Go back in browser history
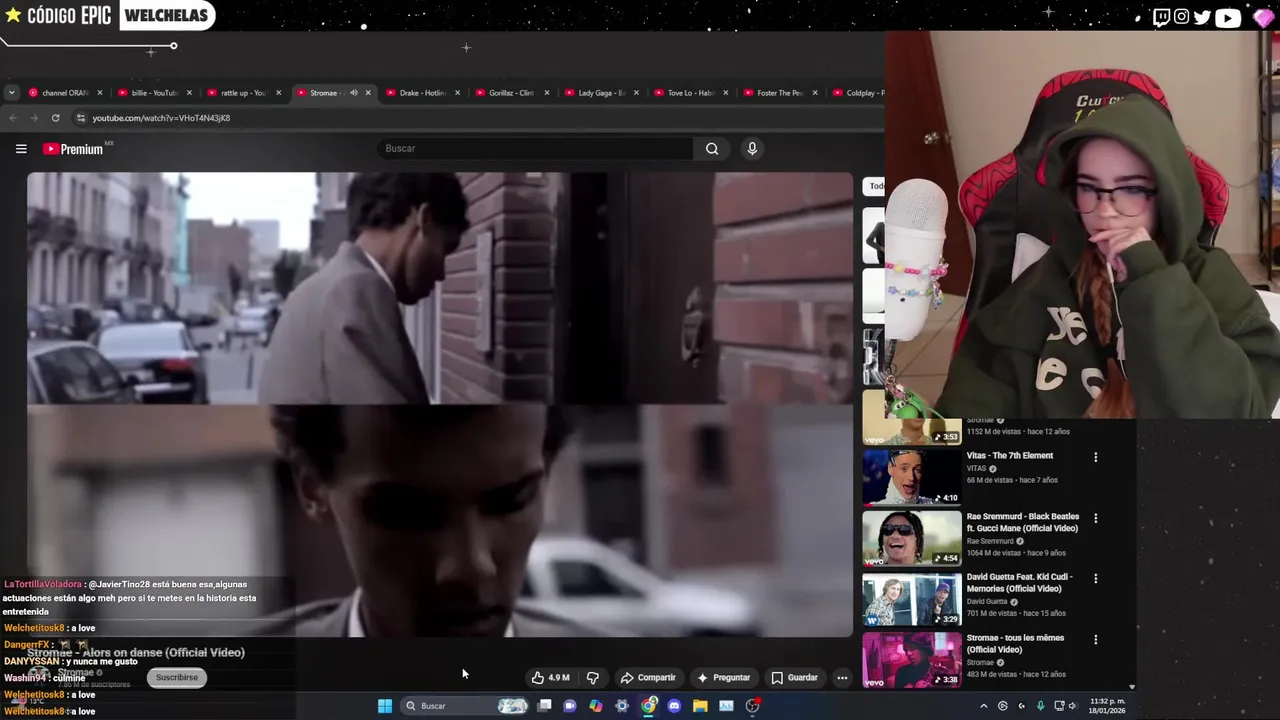This screenshot has height=720, width=1280. pos(13,118)
